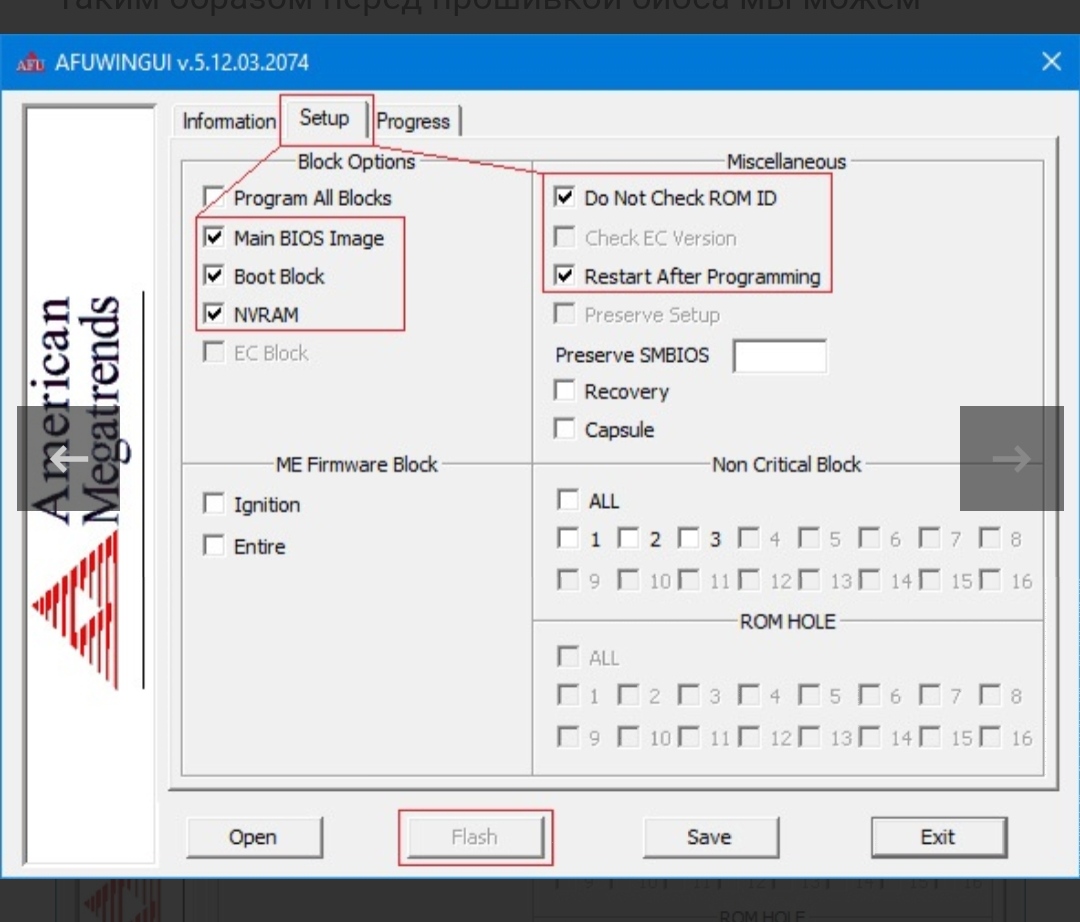This screenshot has height=922, width=1080.
Task: Click Non Critical Block 8 checkbox
Action: (990, 538)
